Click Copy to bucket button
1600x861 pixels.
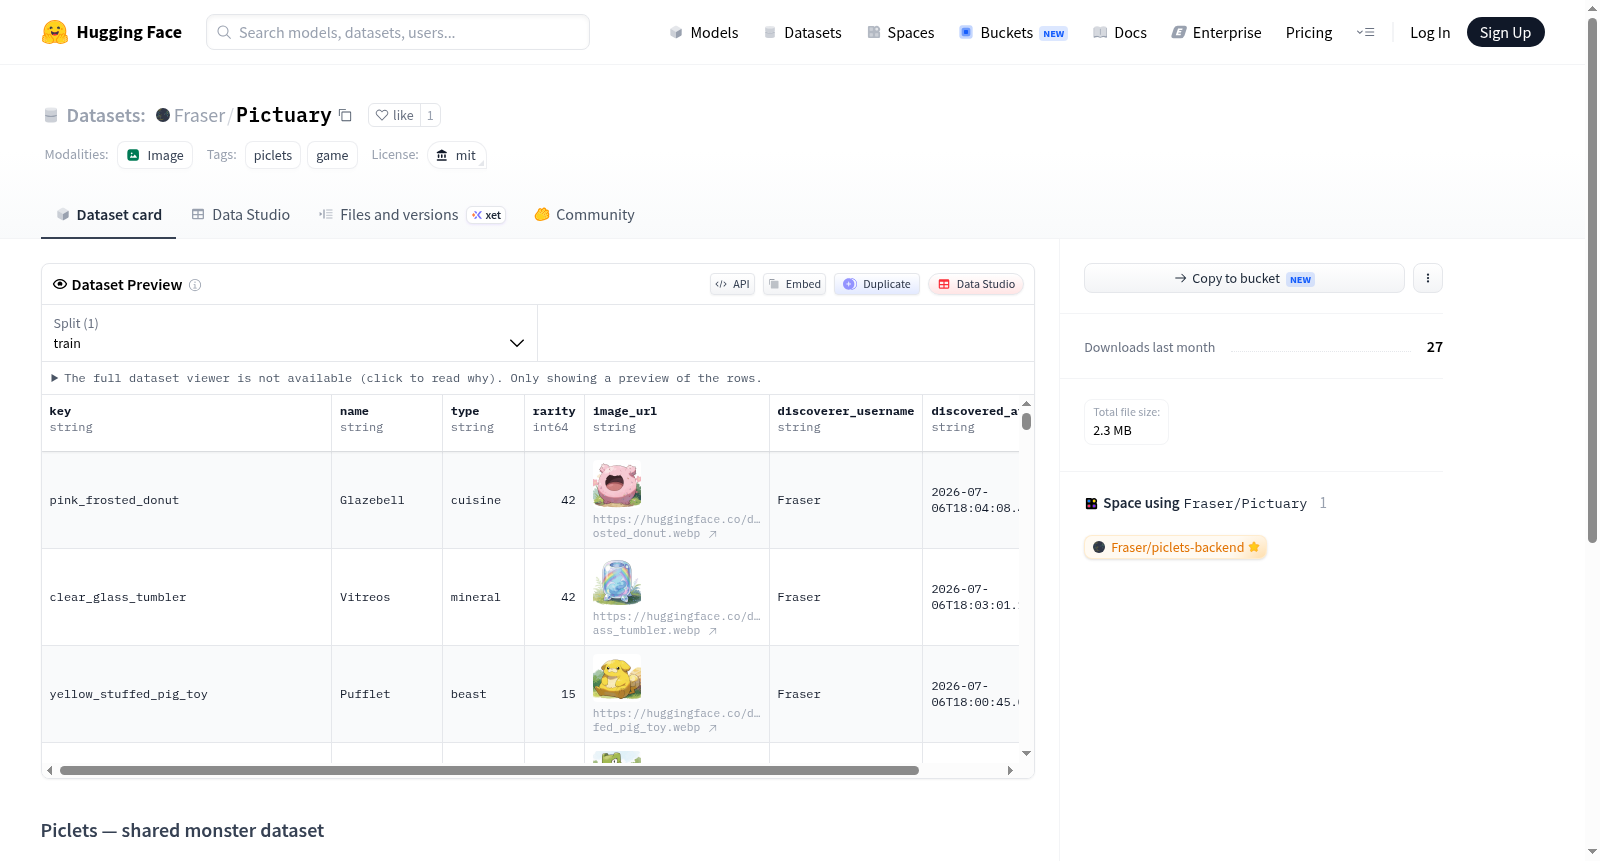click(1244, 278)
